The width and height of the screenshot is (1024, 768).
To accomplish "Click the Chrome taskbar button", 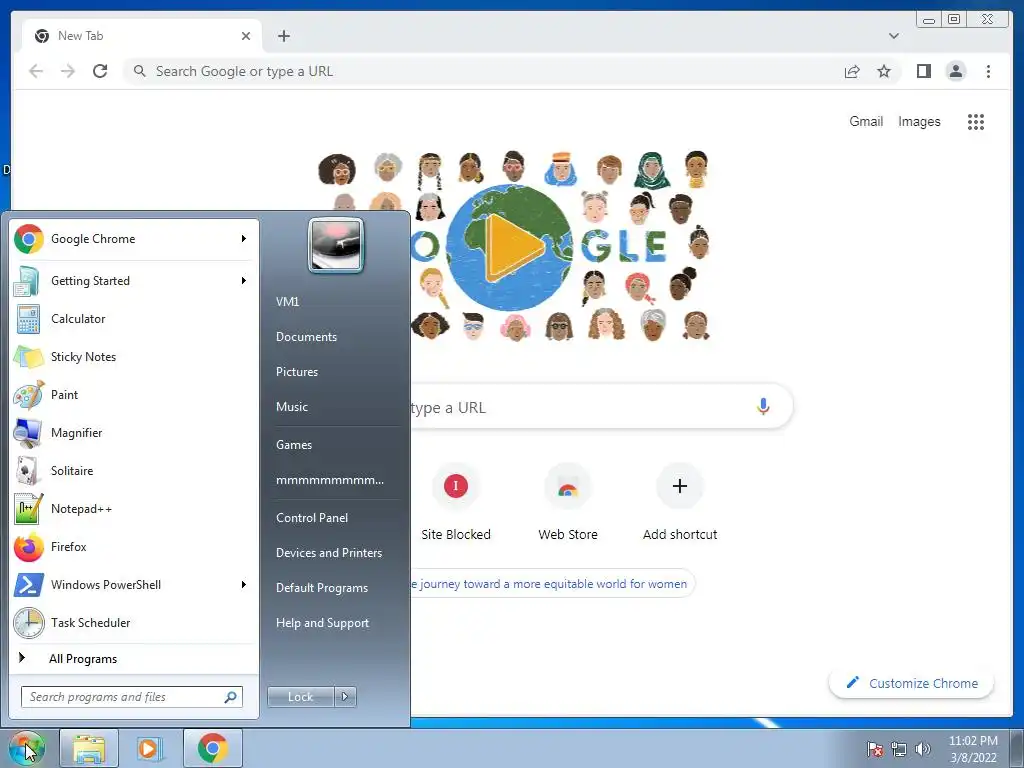I will pyautogui.click(x=213, y=748).
